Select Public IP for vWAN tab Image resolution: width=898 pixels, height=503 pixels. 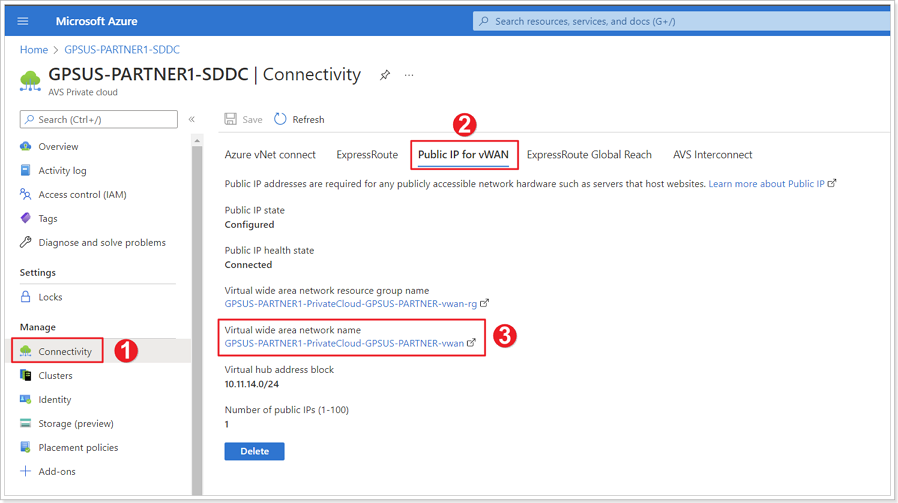[463, 155]
